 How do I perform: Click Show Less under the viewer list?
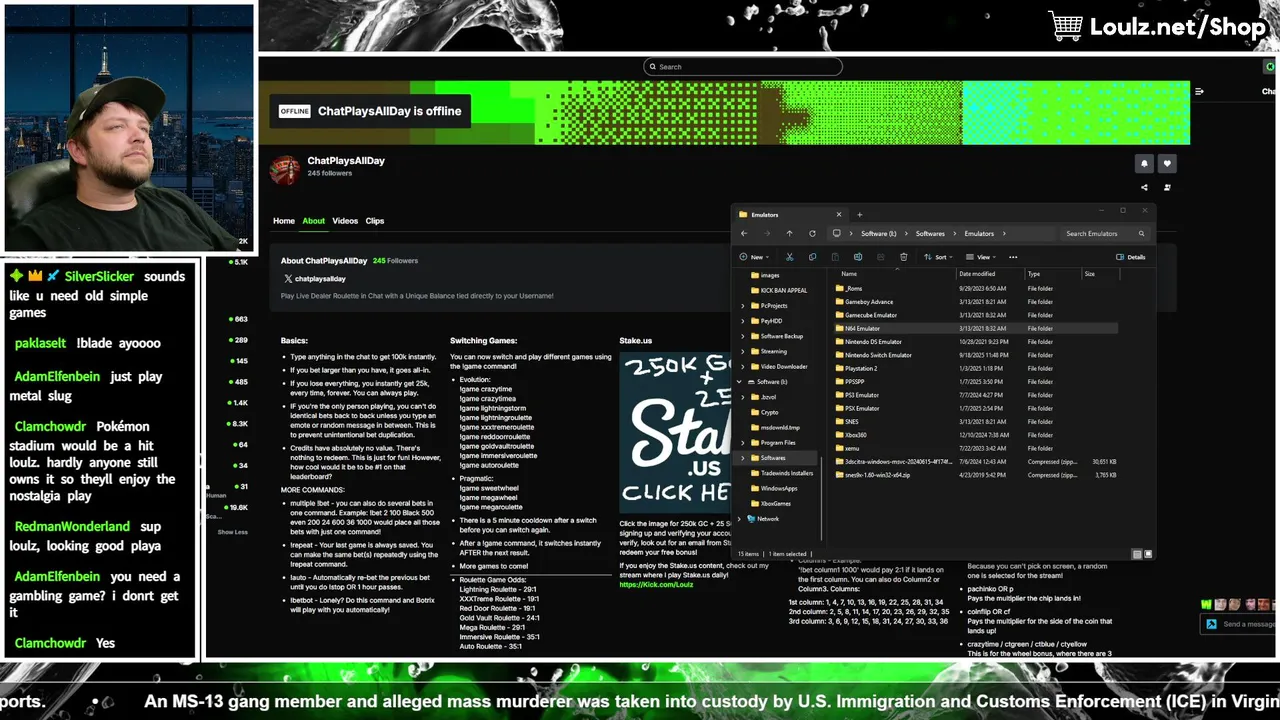(x=233, y=532)
